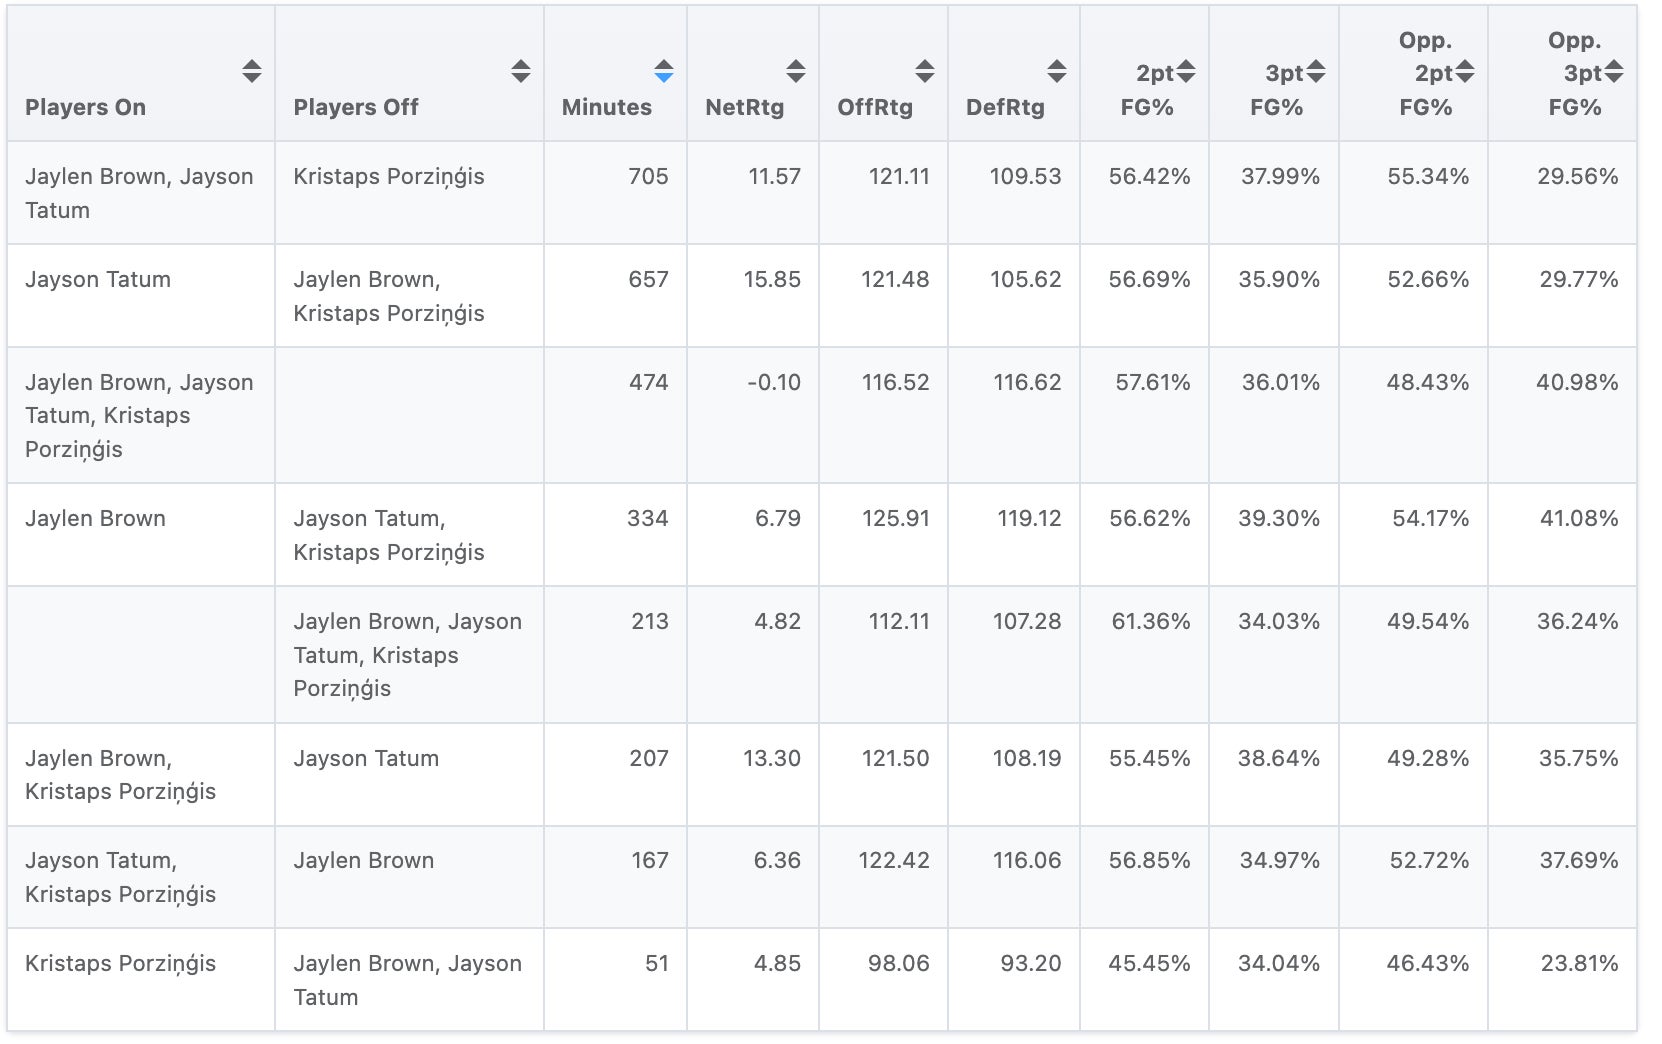Click the Players On header label
1662x1044 pixels.
[85, 107]
